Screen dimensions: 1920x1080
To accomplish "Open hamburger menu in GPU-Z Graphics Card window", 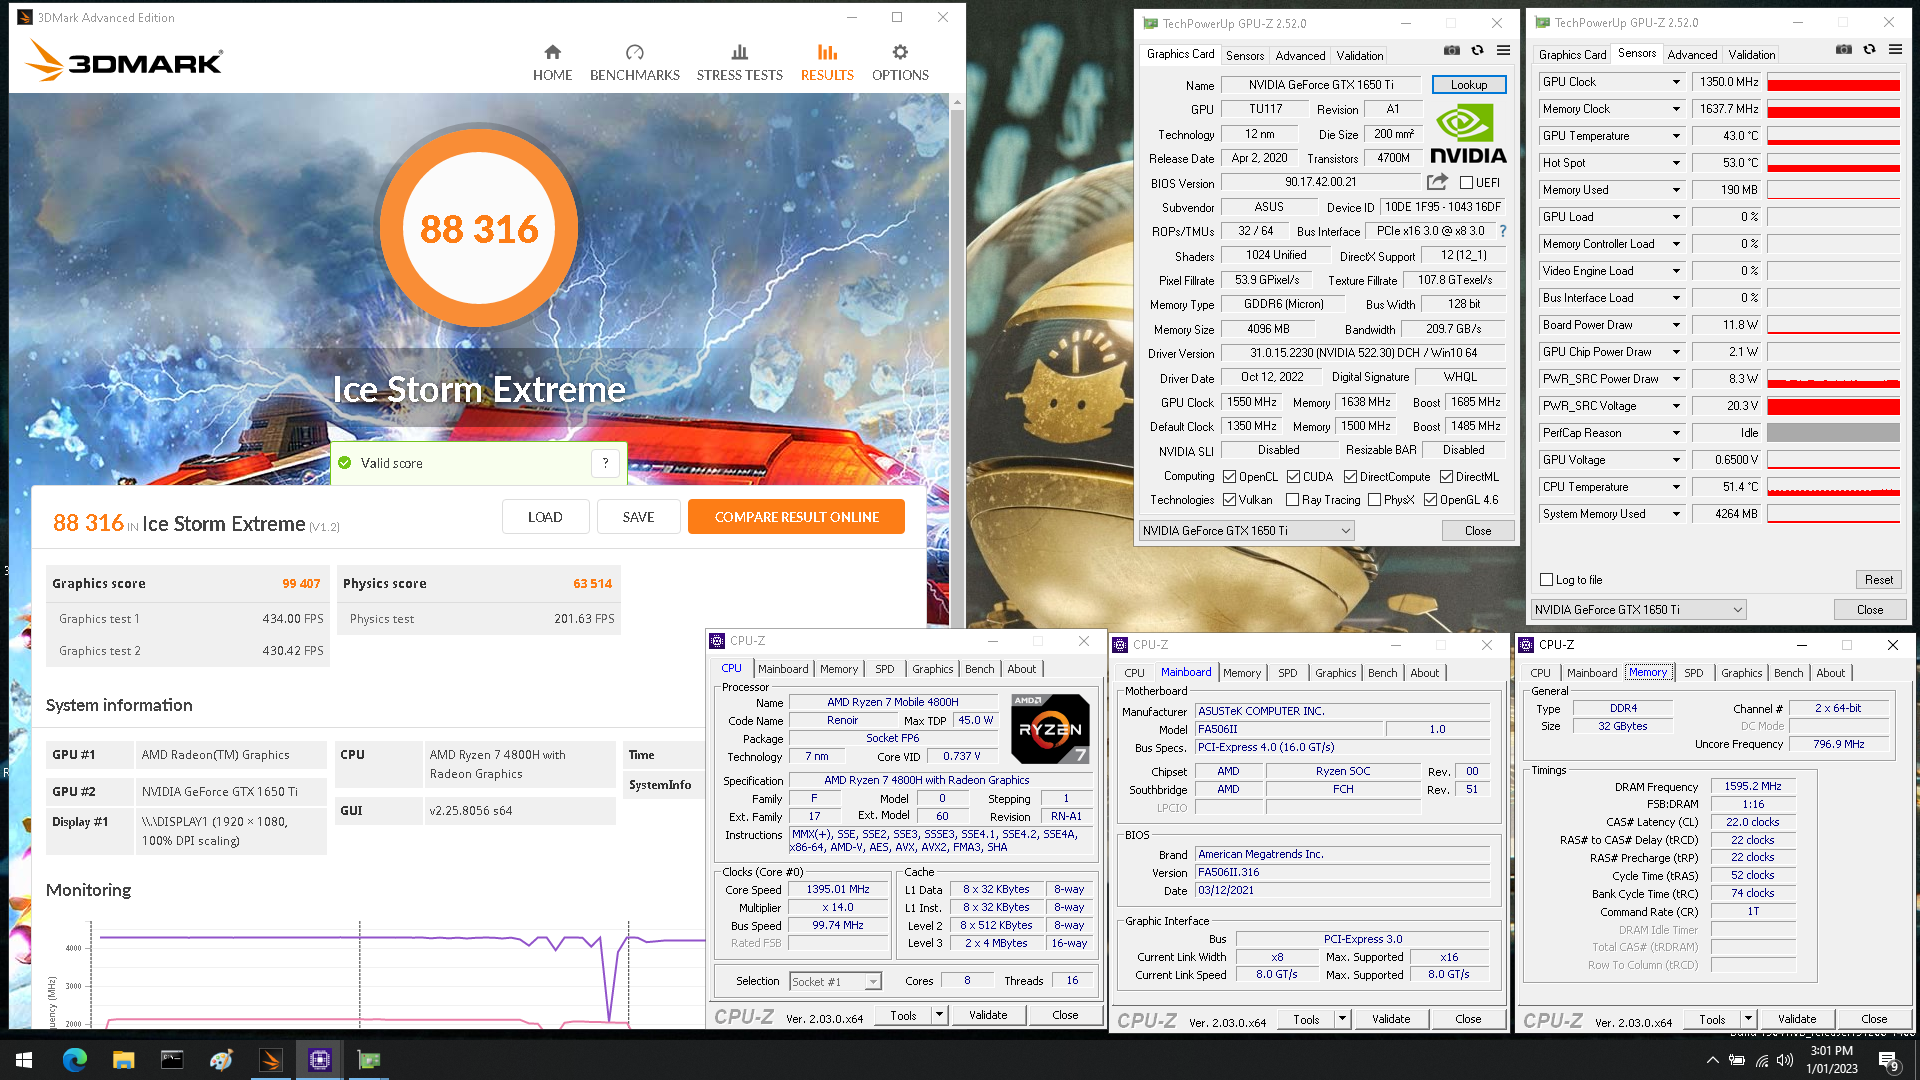I will point(1503,50).
